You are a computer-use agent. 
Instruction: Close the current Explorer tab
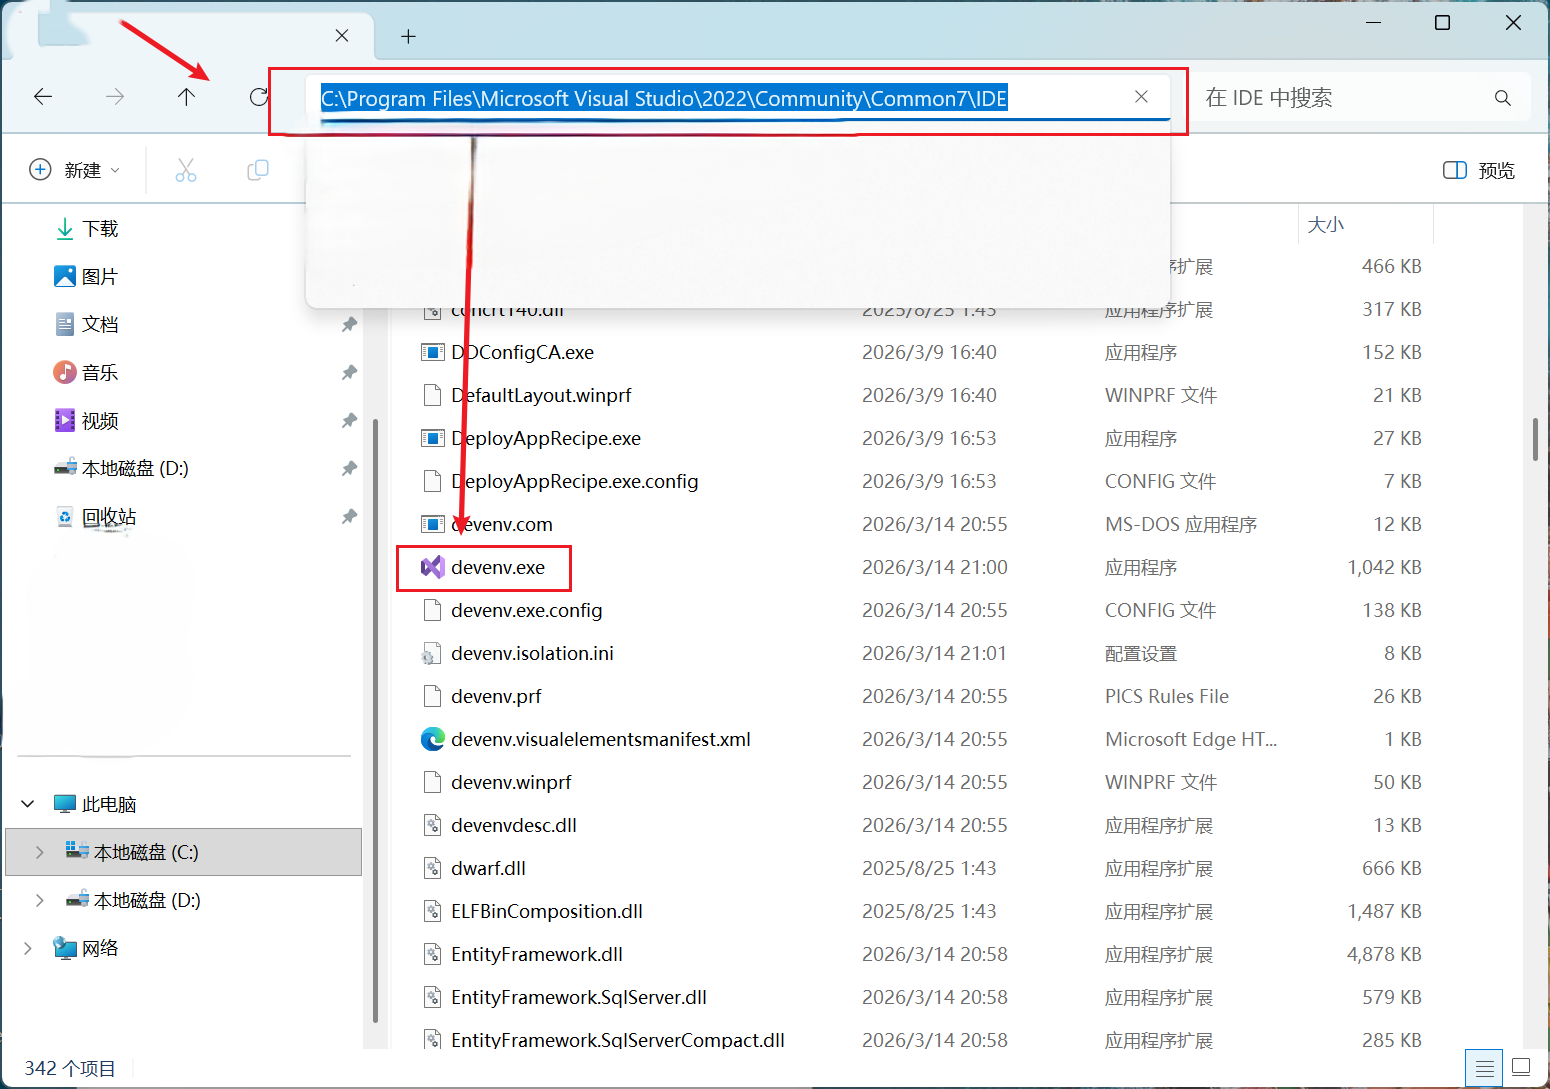coord(342,36)
